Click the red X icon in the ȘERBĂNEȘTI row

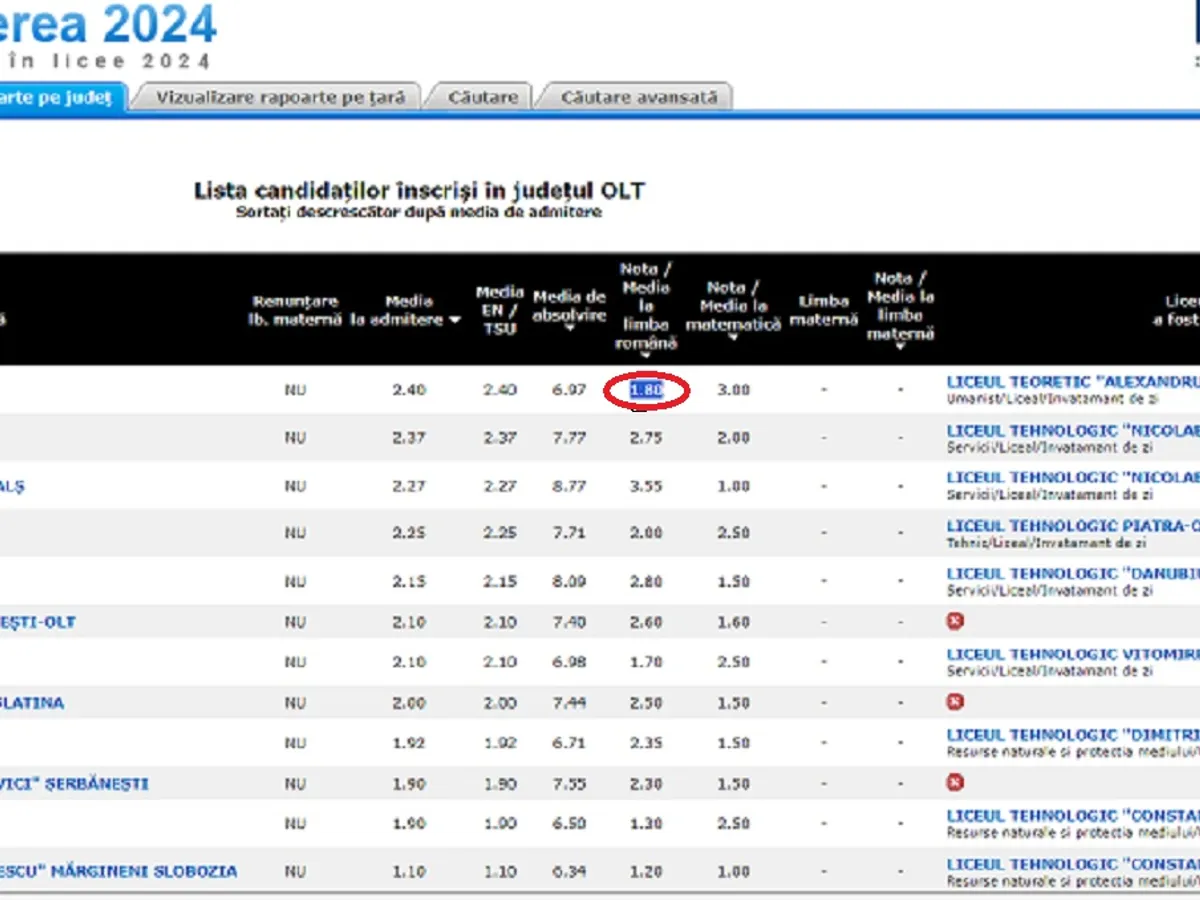click(955, 782)
